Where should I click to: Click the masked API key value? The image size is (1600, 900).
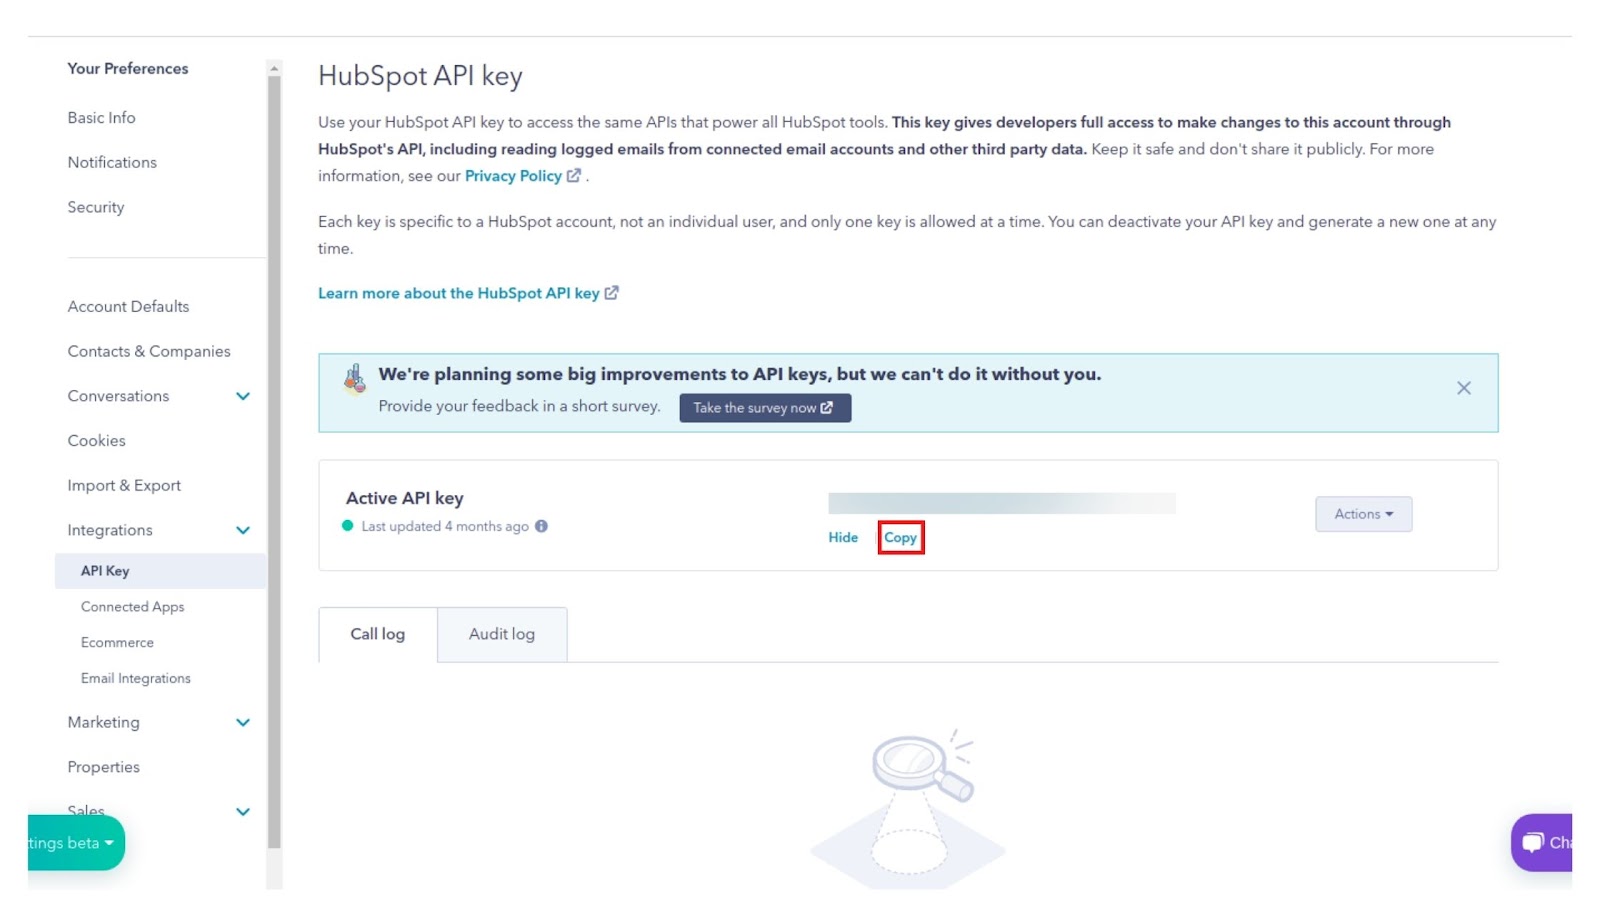pyautogui.click(x=1002, y=503)
